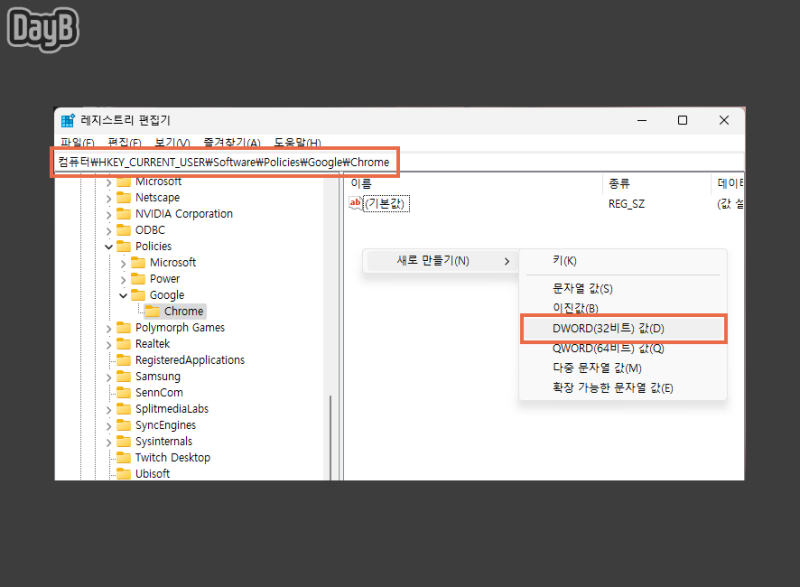Image resolution: width=800 pixels, height=587 pixels.
Task: Select the Chrome key label
Action: [x=184, y=311]
